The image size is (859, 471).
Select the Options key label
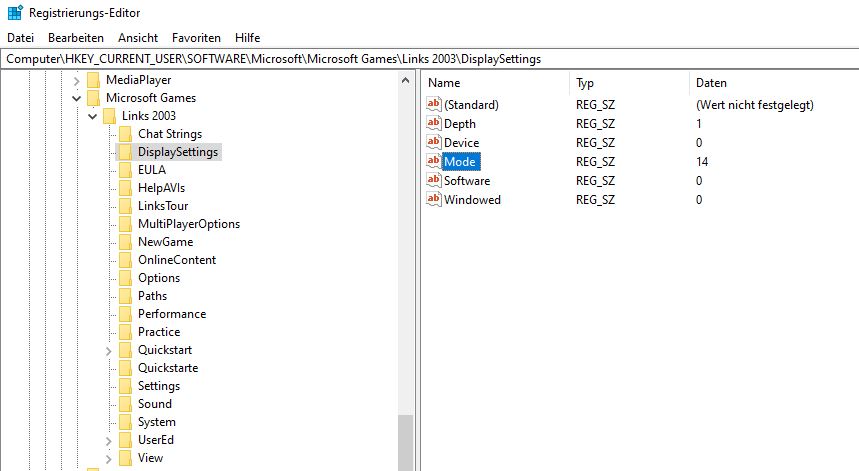159,278
